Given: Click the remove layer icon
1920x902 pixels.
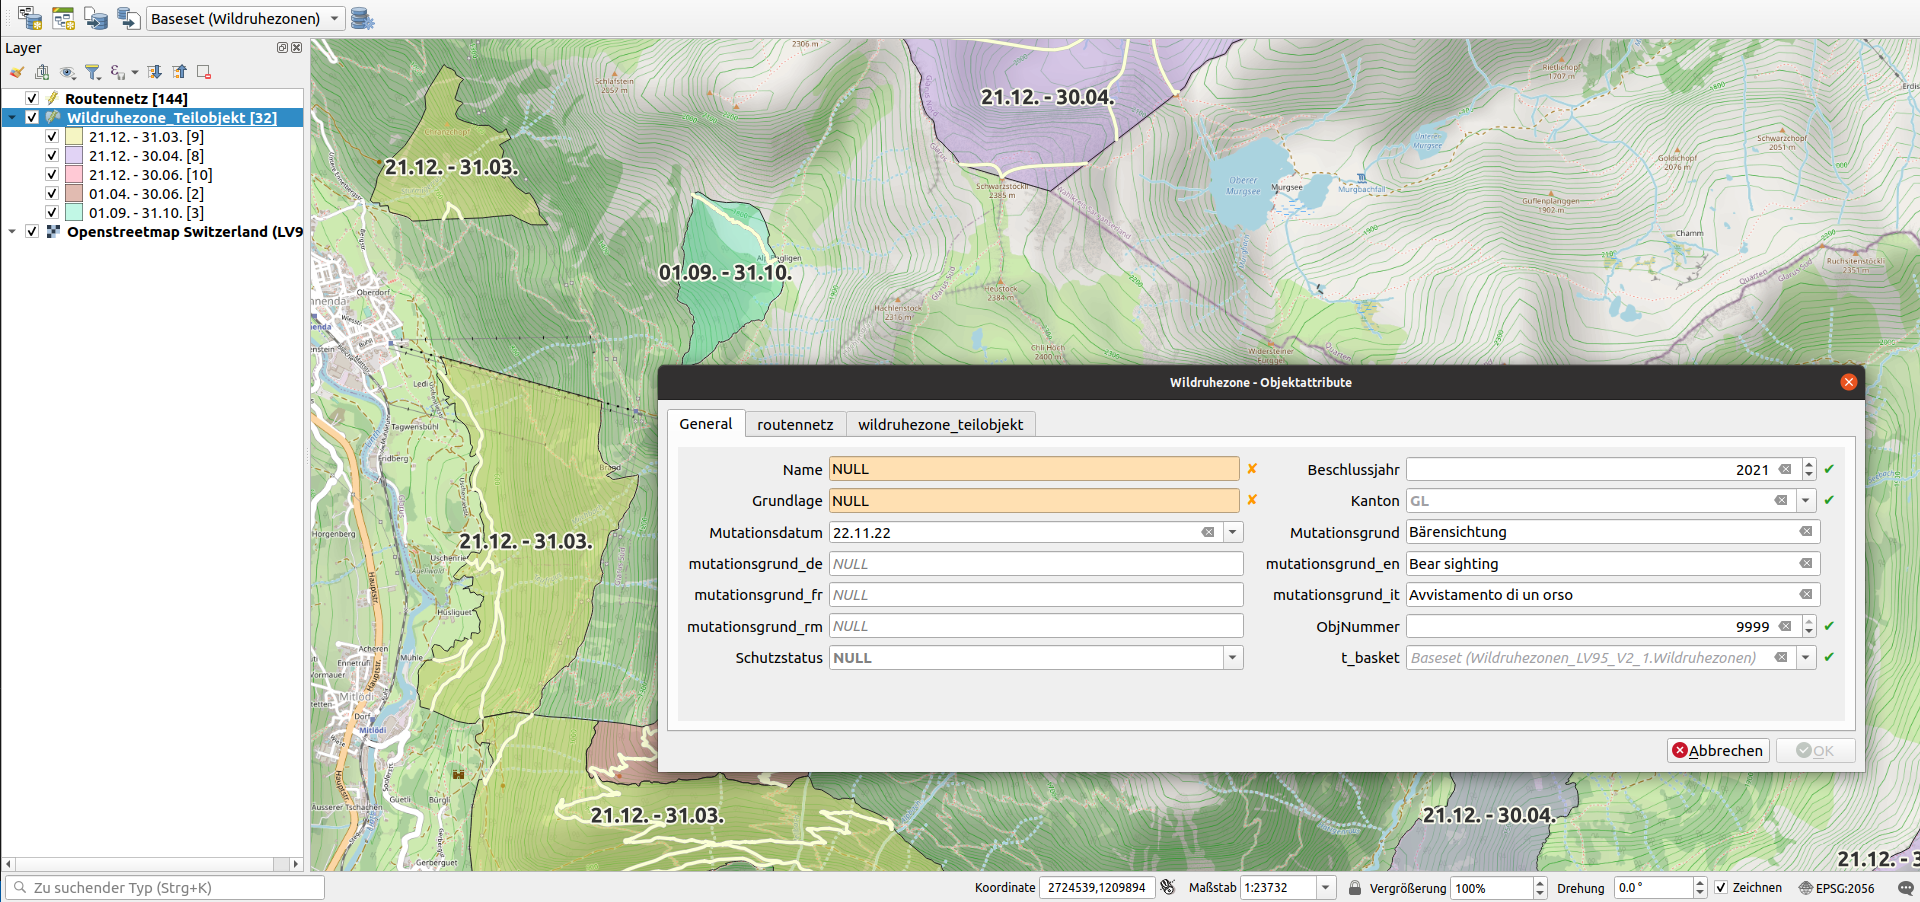Looking at the screenshot, I should tap(204, 72).
